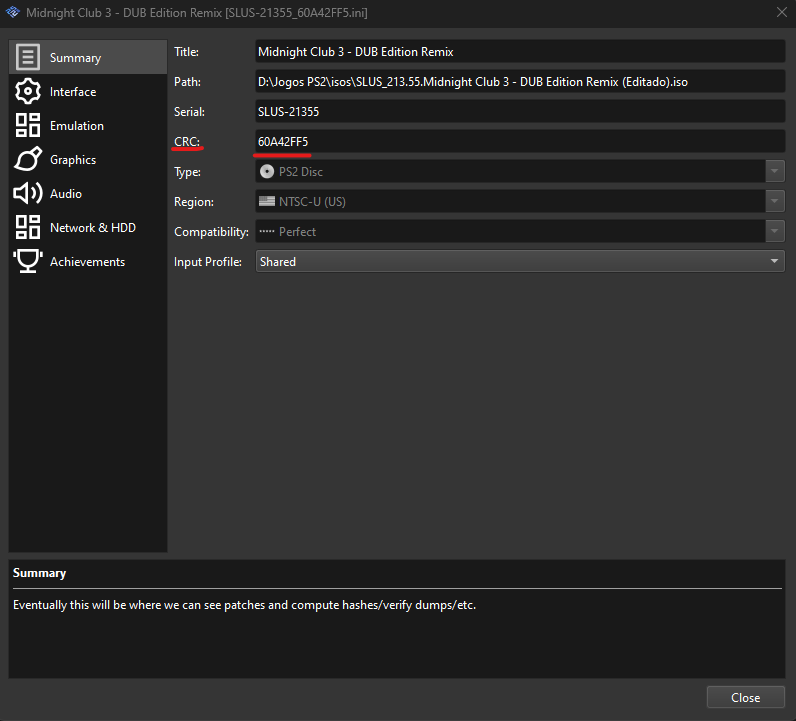Click the Title: label

186,52
